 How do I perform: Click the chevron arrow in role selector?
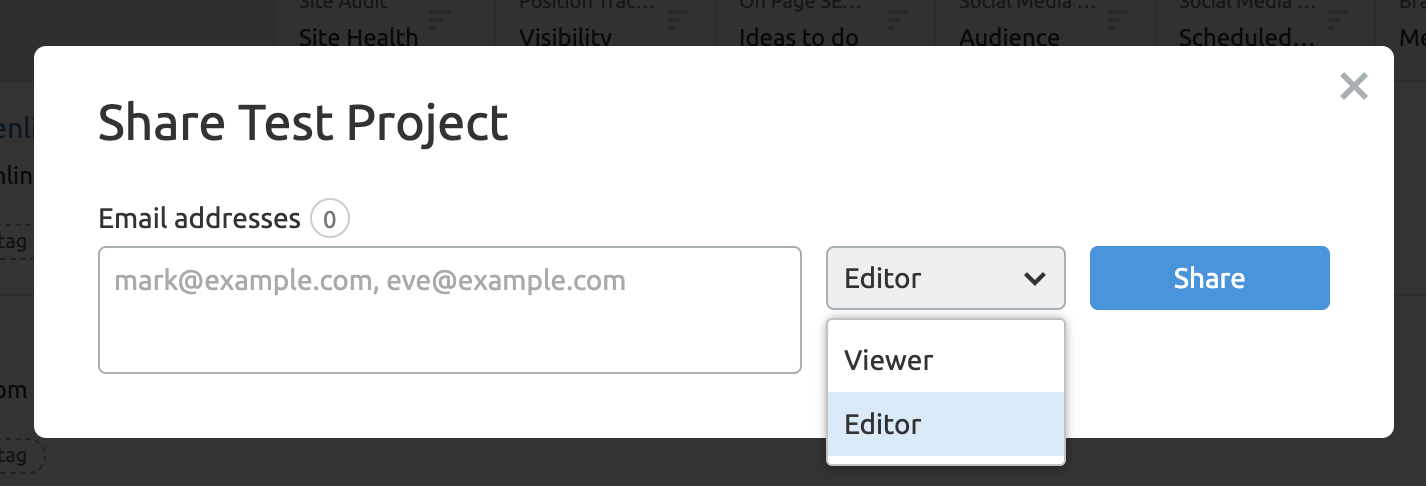[x=1035, y=279]
